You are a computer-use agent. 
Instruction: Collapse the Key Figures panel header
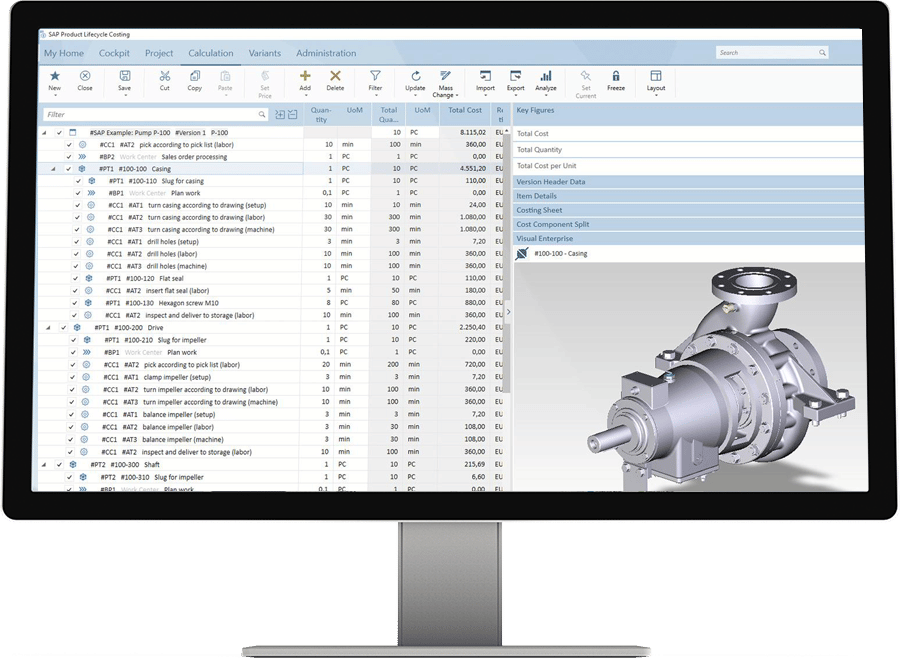point(688,110)
